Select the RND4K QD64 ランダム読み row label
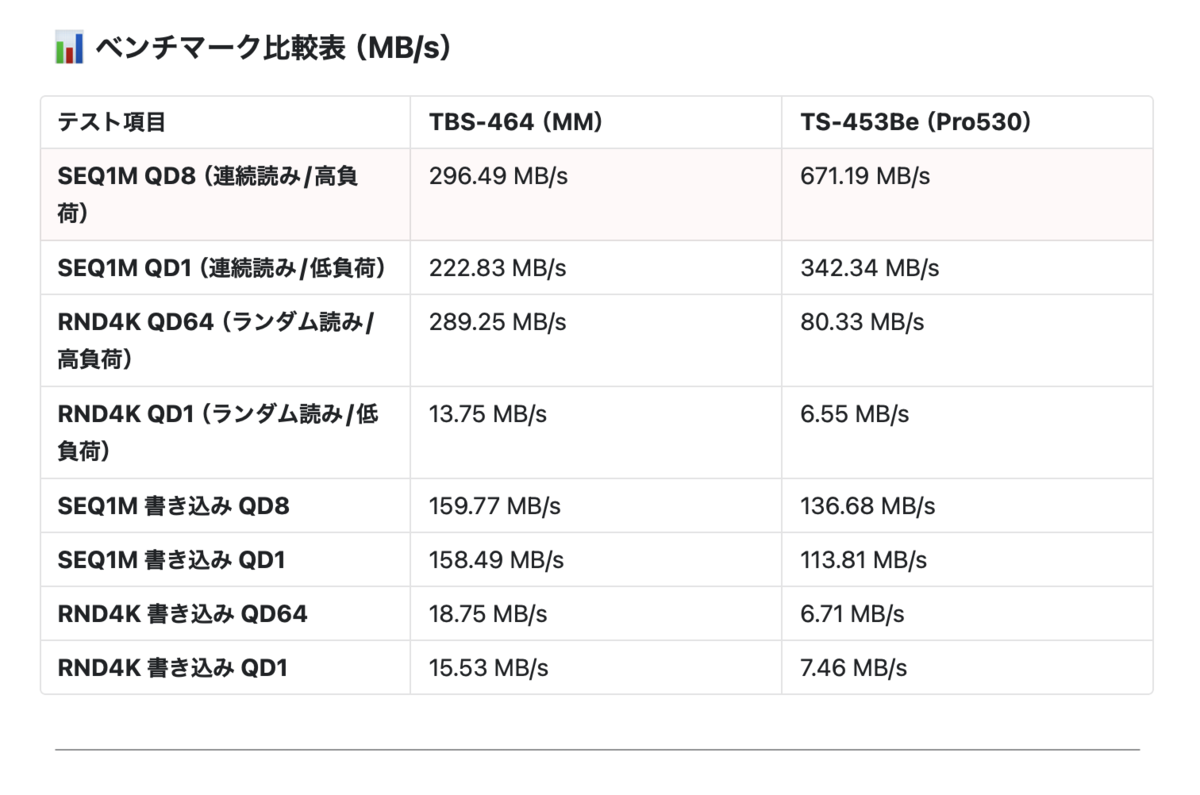This screenshot has height=795, width=1200. point(217,341)
